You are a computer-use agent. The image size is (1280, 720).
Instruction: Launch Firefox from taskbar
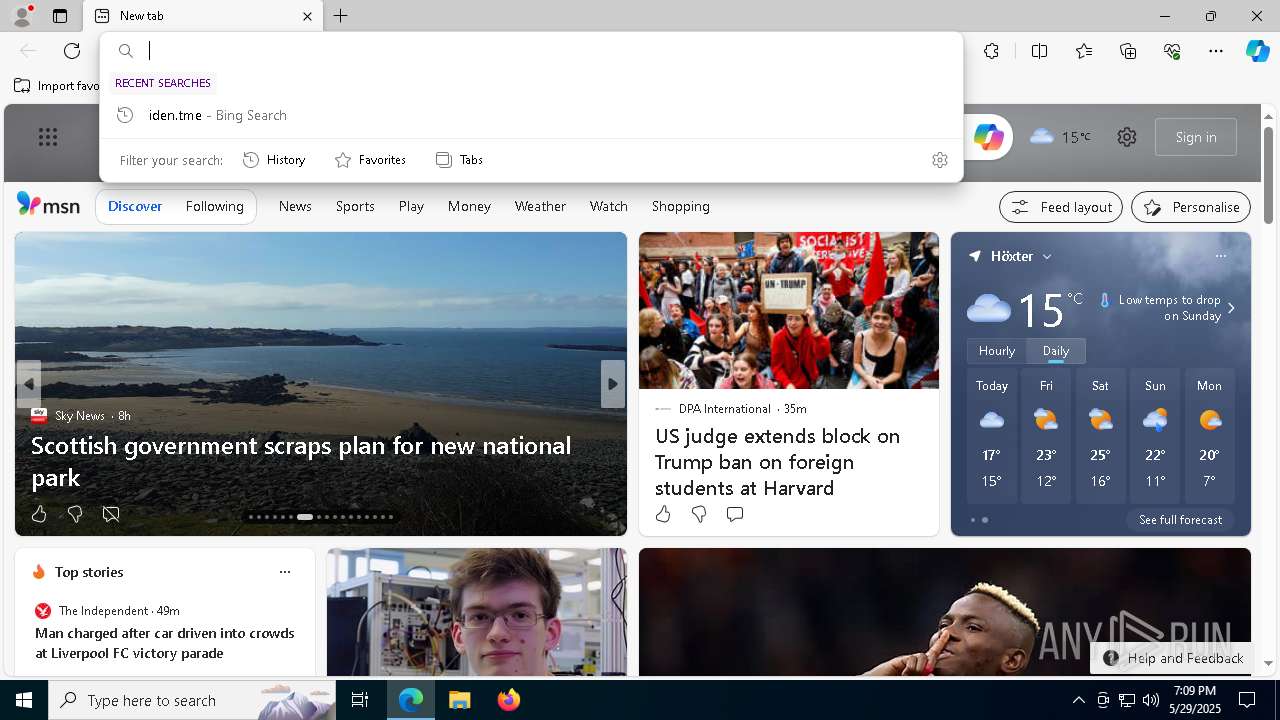tap(508, 700)
